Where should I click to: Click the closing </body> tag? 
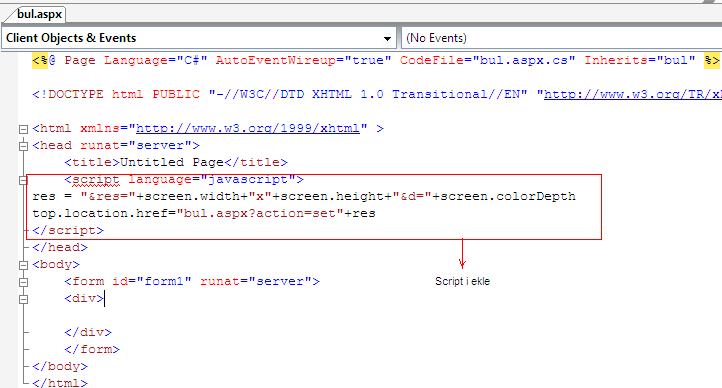60,366
